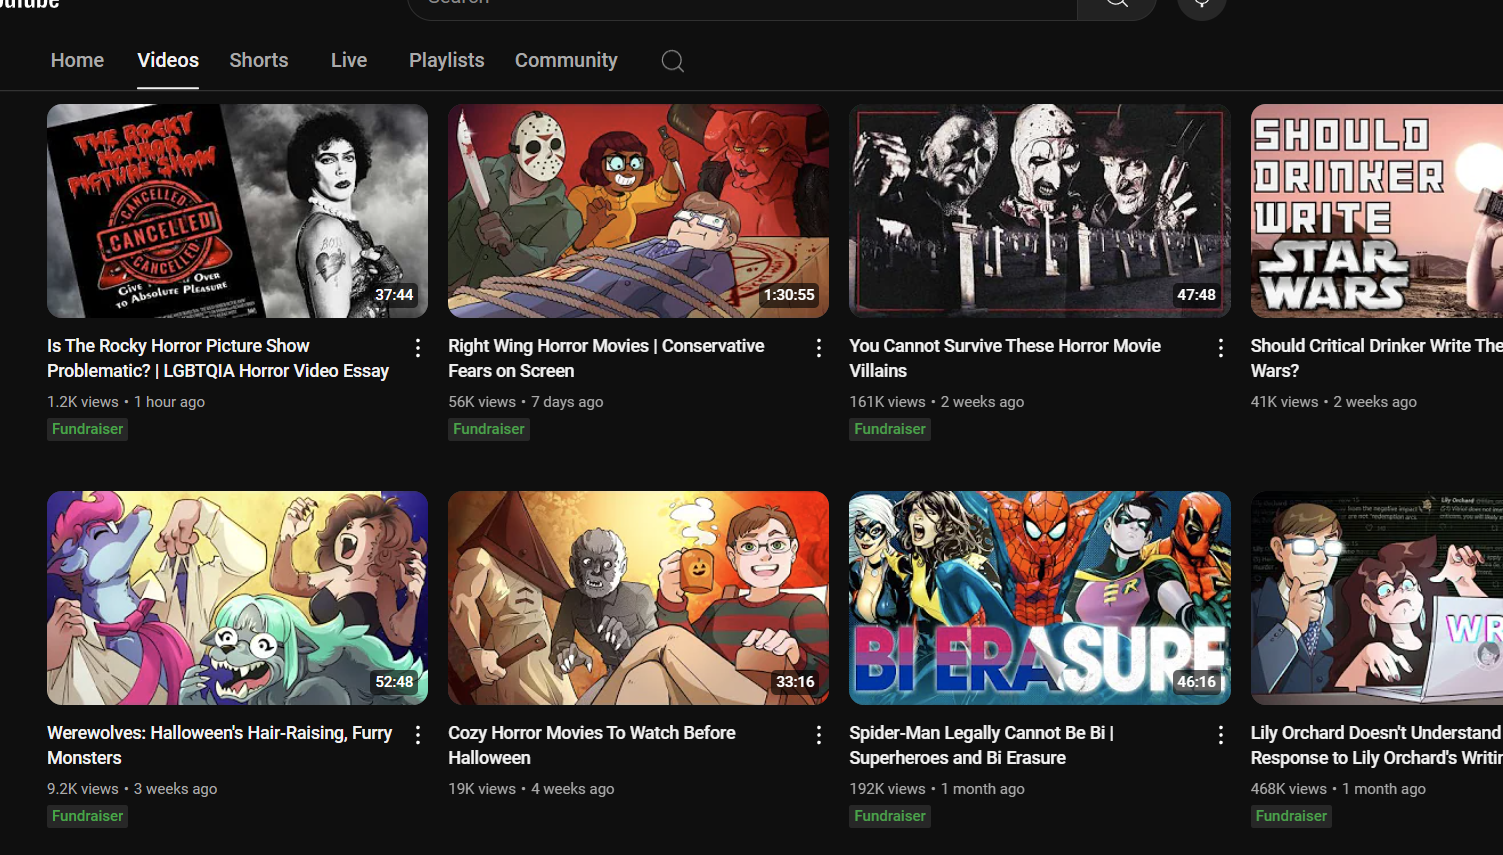Click "41K views • 2 weeks ago" text
The width and height of the screenshot is (1503, 855).
coord(1334,402)
